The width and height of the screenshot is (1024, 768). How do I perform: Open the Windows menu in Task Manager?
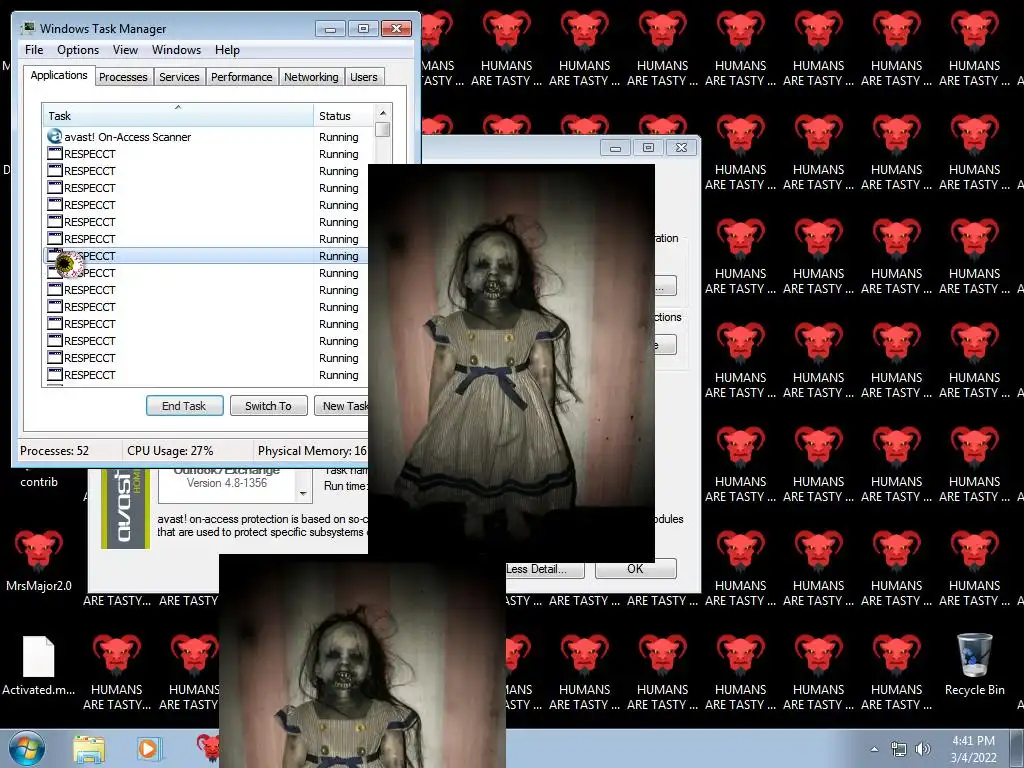(176, 50)
